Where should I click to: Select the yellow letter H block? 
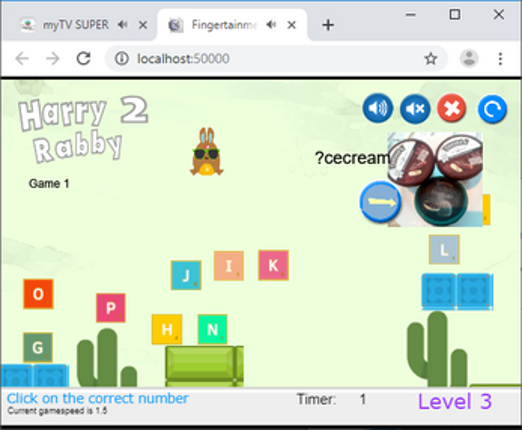(167, 329)
